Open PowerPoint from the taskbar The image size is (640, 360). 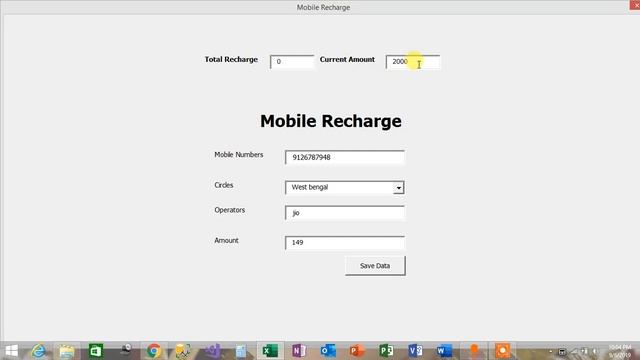pos(357,351)
